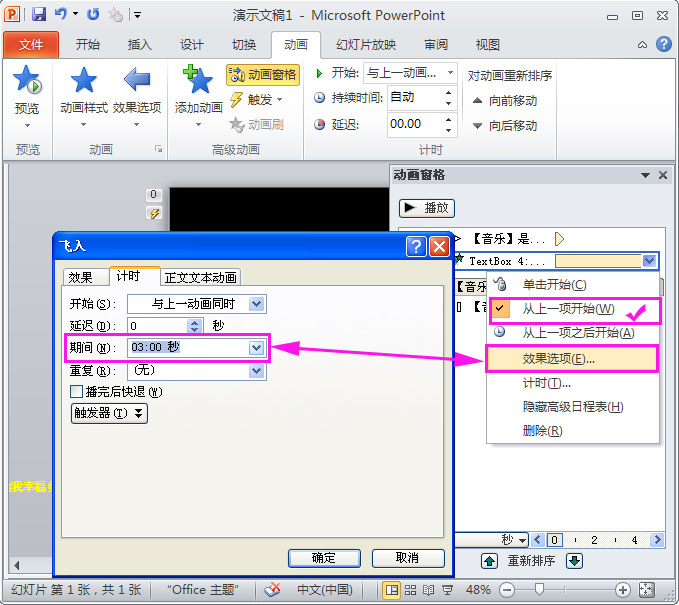Image resolution: width=679 pixels, height=605 pixels.
Task: Open the Animation Pane options arrow
Action: (x=645, y=175)
